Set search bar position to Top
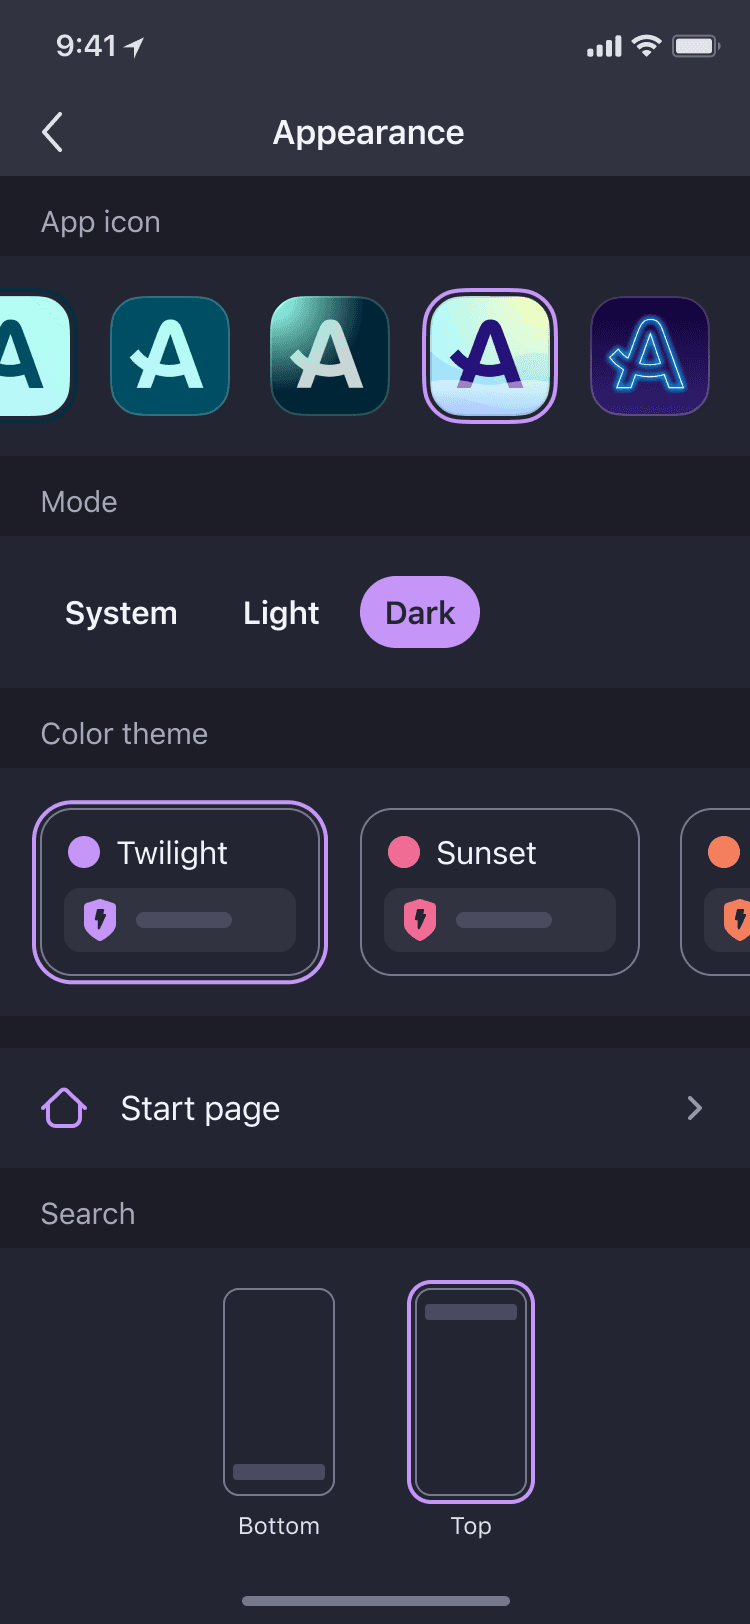Viewport: 750px width, 1624px height. click(x=471, y=1412)
